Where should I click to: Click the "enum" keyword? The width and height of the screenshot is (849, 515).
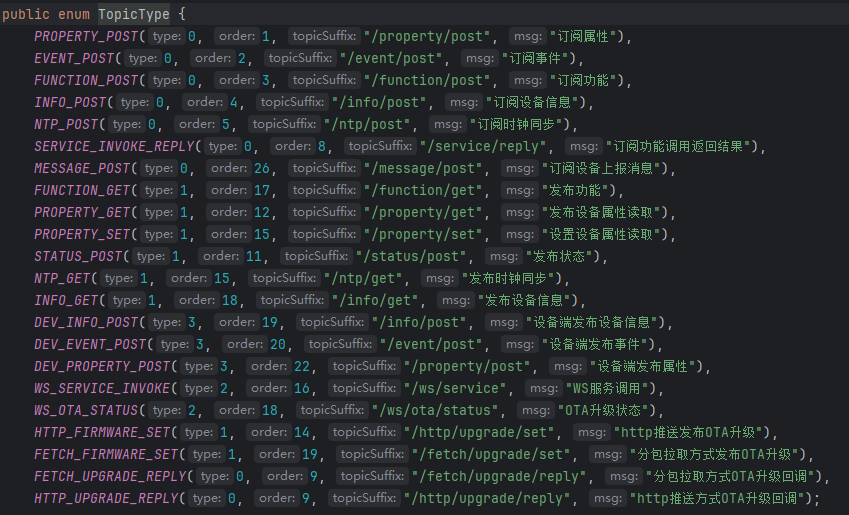(74, 14)
